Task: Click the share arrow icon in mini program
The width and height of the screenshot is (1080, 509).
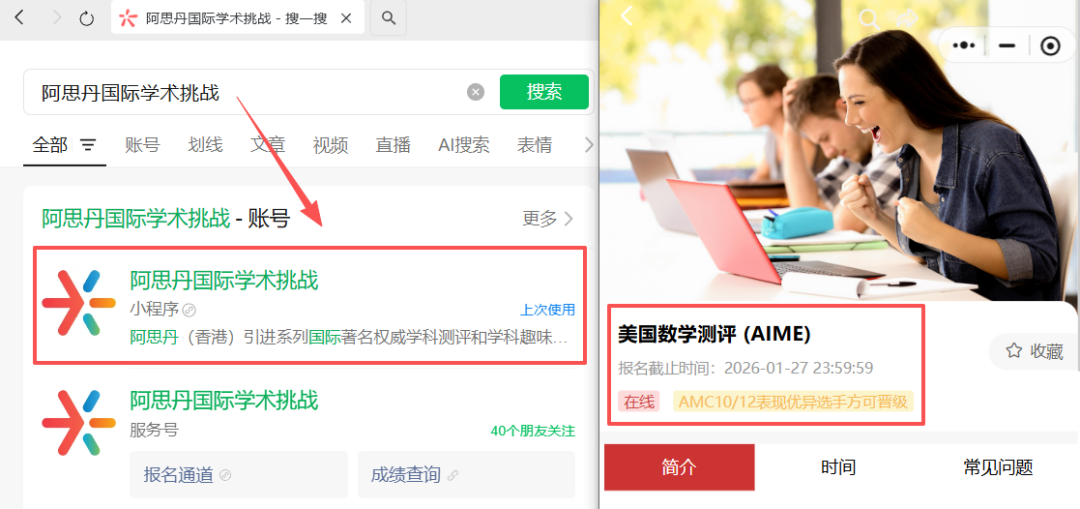Action: [906, 19]
